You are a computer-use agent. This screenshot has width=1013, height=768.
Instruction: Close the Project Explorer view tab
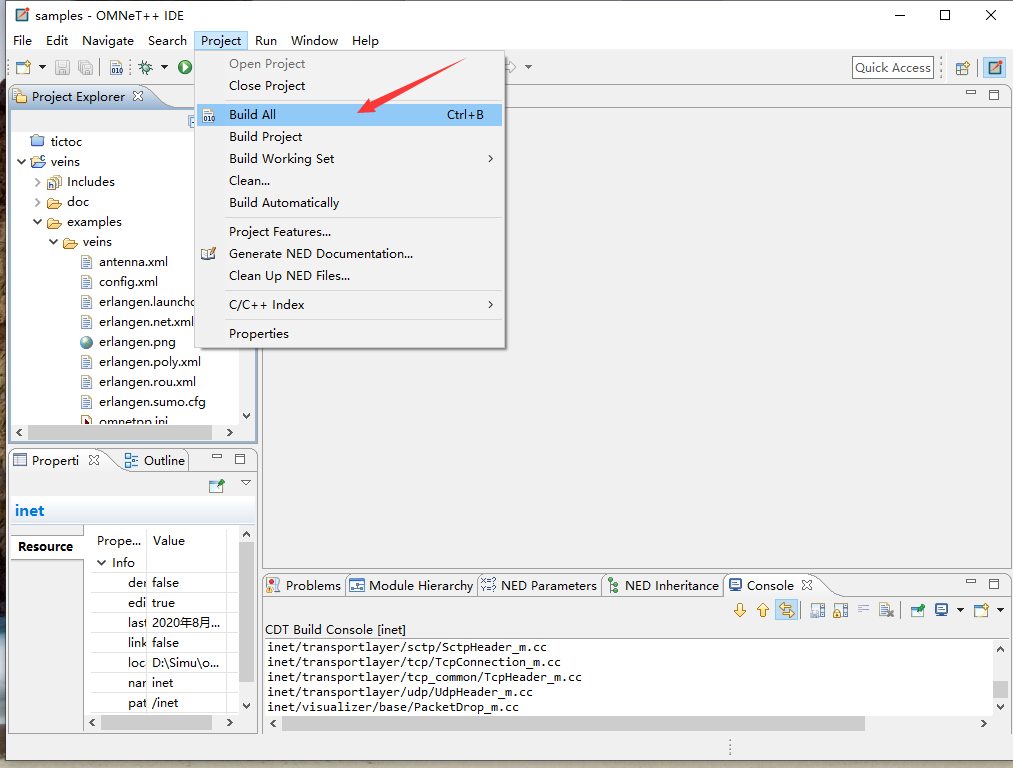138,96
